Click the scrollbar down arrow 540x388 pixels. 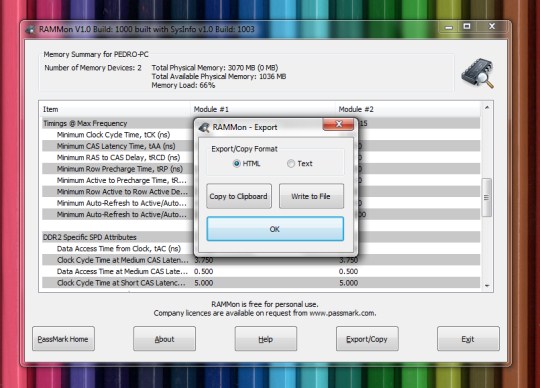[487, 286]
